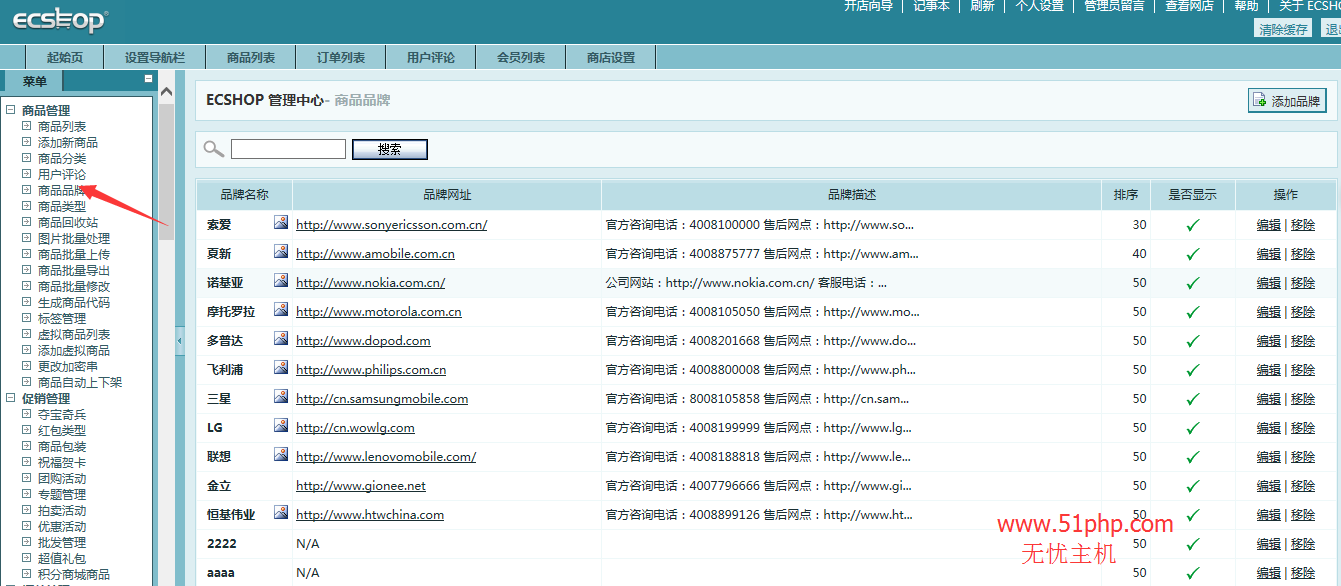Click 查看网店 in the top bar
Viewport: 1341px width, 586px height.
1189,6
